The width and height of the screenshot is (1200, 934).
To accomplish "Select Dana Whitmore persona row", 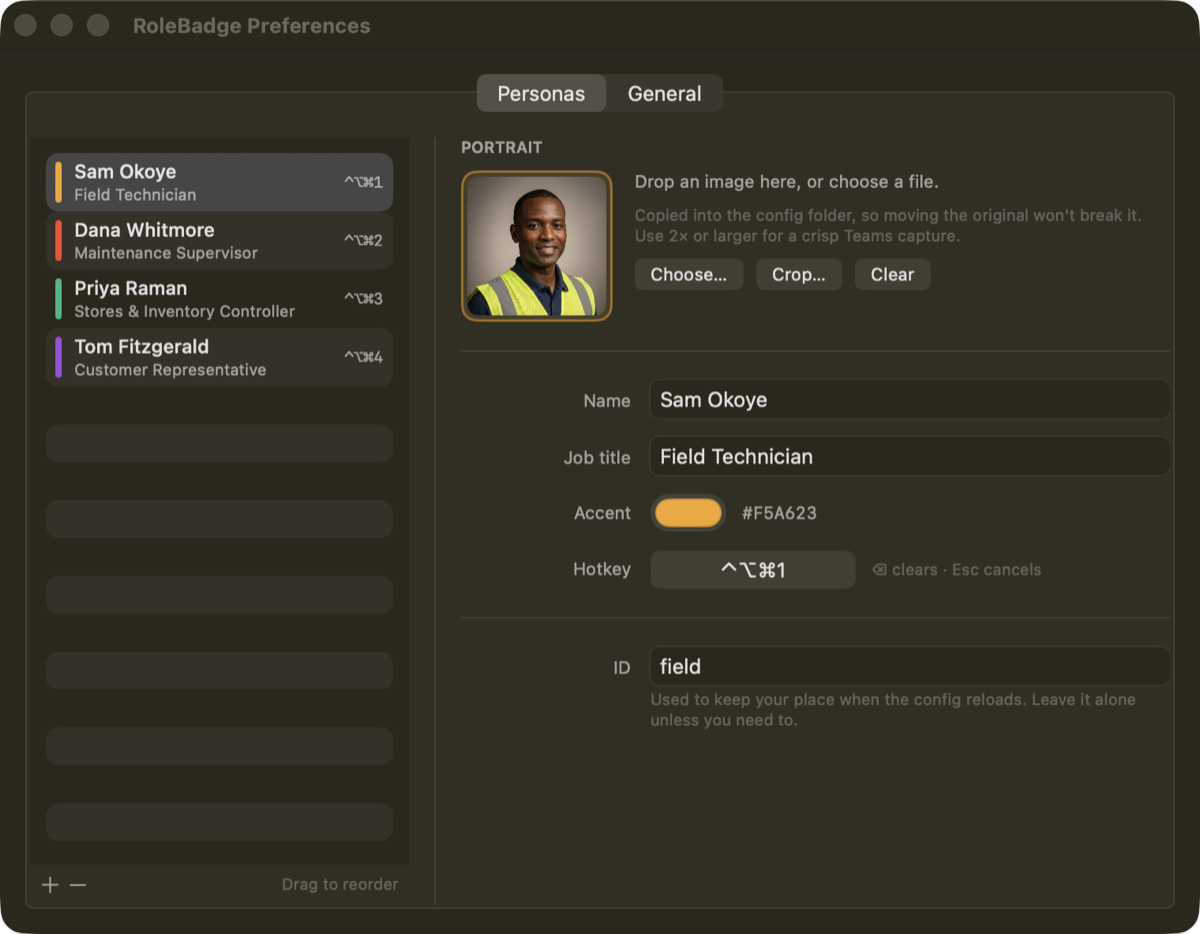I will 219,240.
